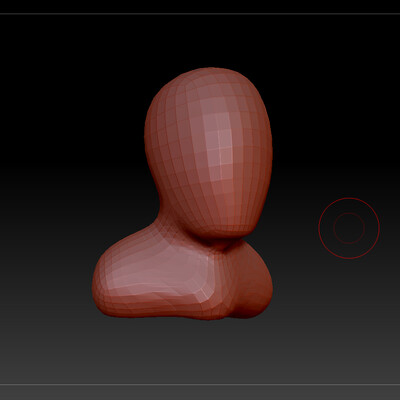Click the top border line of the viewport
The image size is (400, 400).
200,14
